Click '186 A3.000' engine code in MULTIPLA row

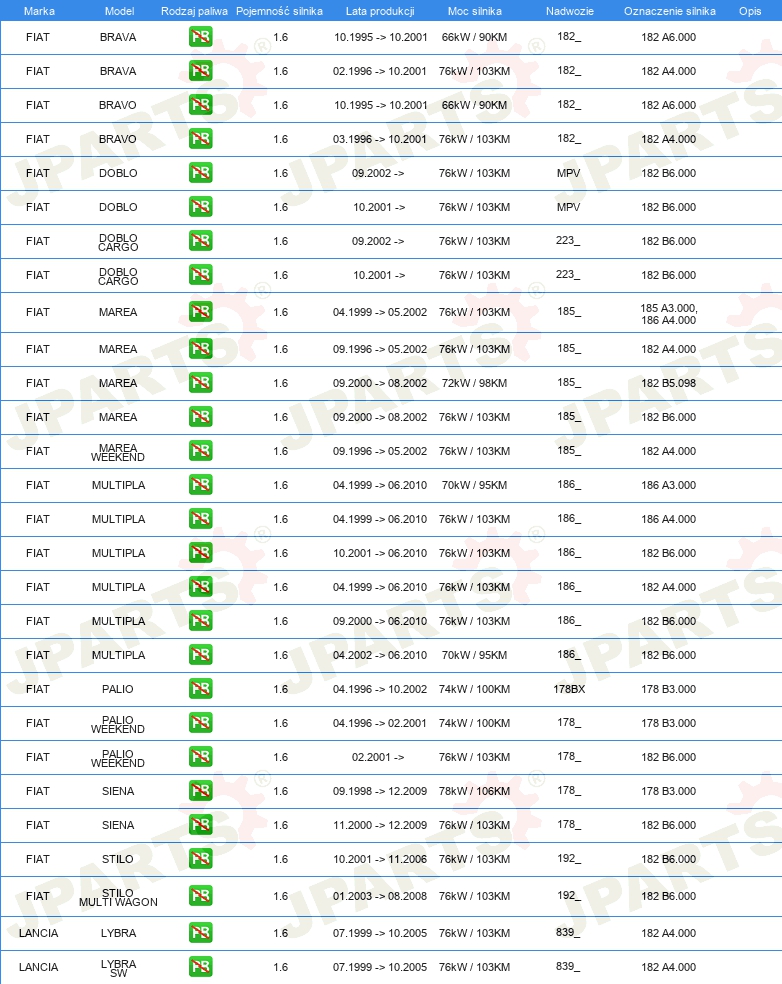[x=668, y=484]
